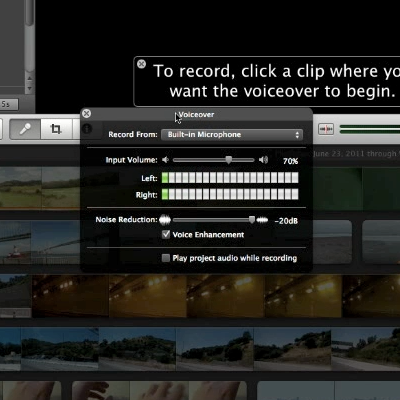Click the Voiceover panel title

pyautogui.click(x=196, y=115)
